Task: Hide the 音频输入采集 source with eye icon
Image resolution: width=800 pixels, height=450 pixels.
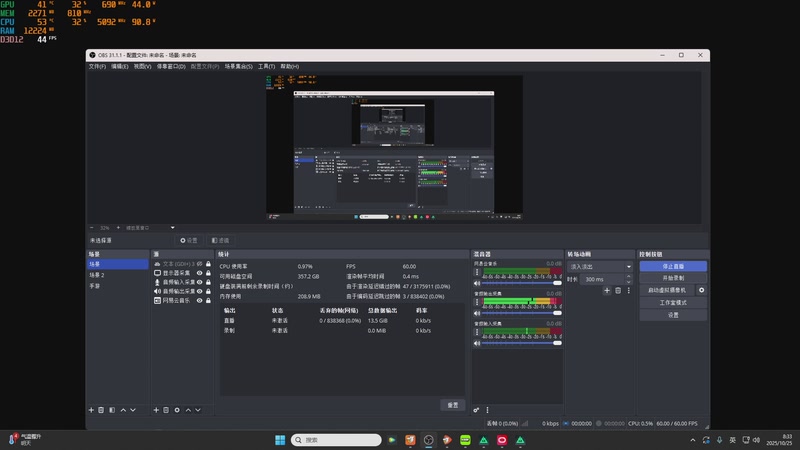Action: click(x=199, y=282)
